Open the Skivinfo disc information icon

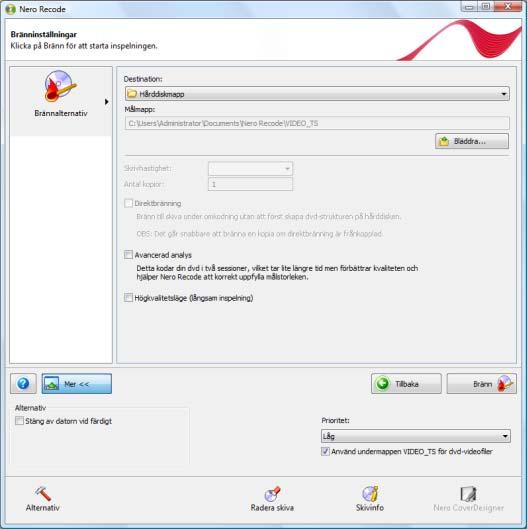pyautogui.click(x=370, y=494)
